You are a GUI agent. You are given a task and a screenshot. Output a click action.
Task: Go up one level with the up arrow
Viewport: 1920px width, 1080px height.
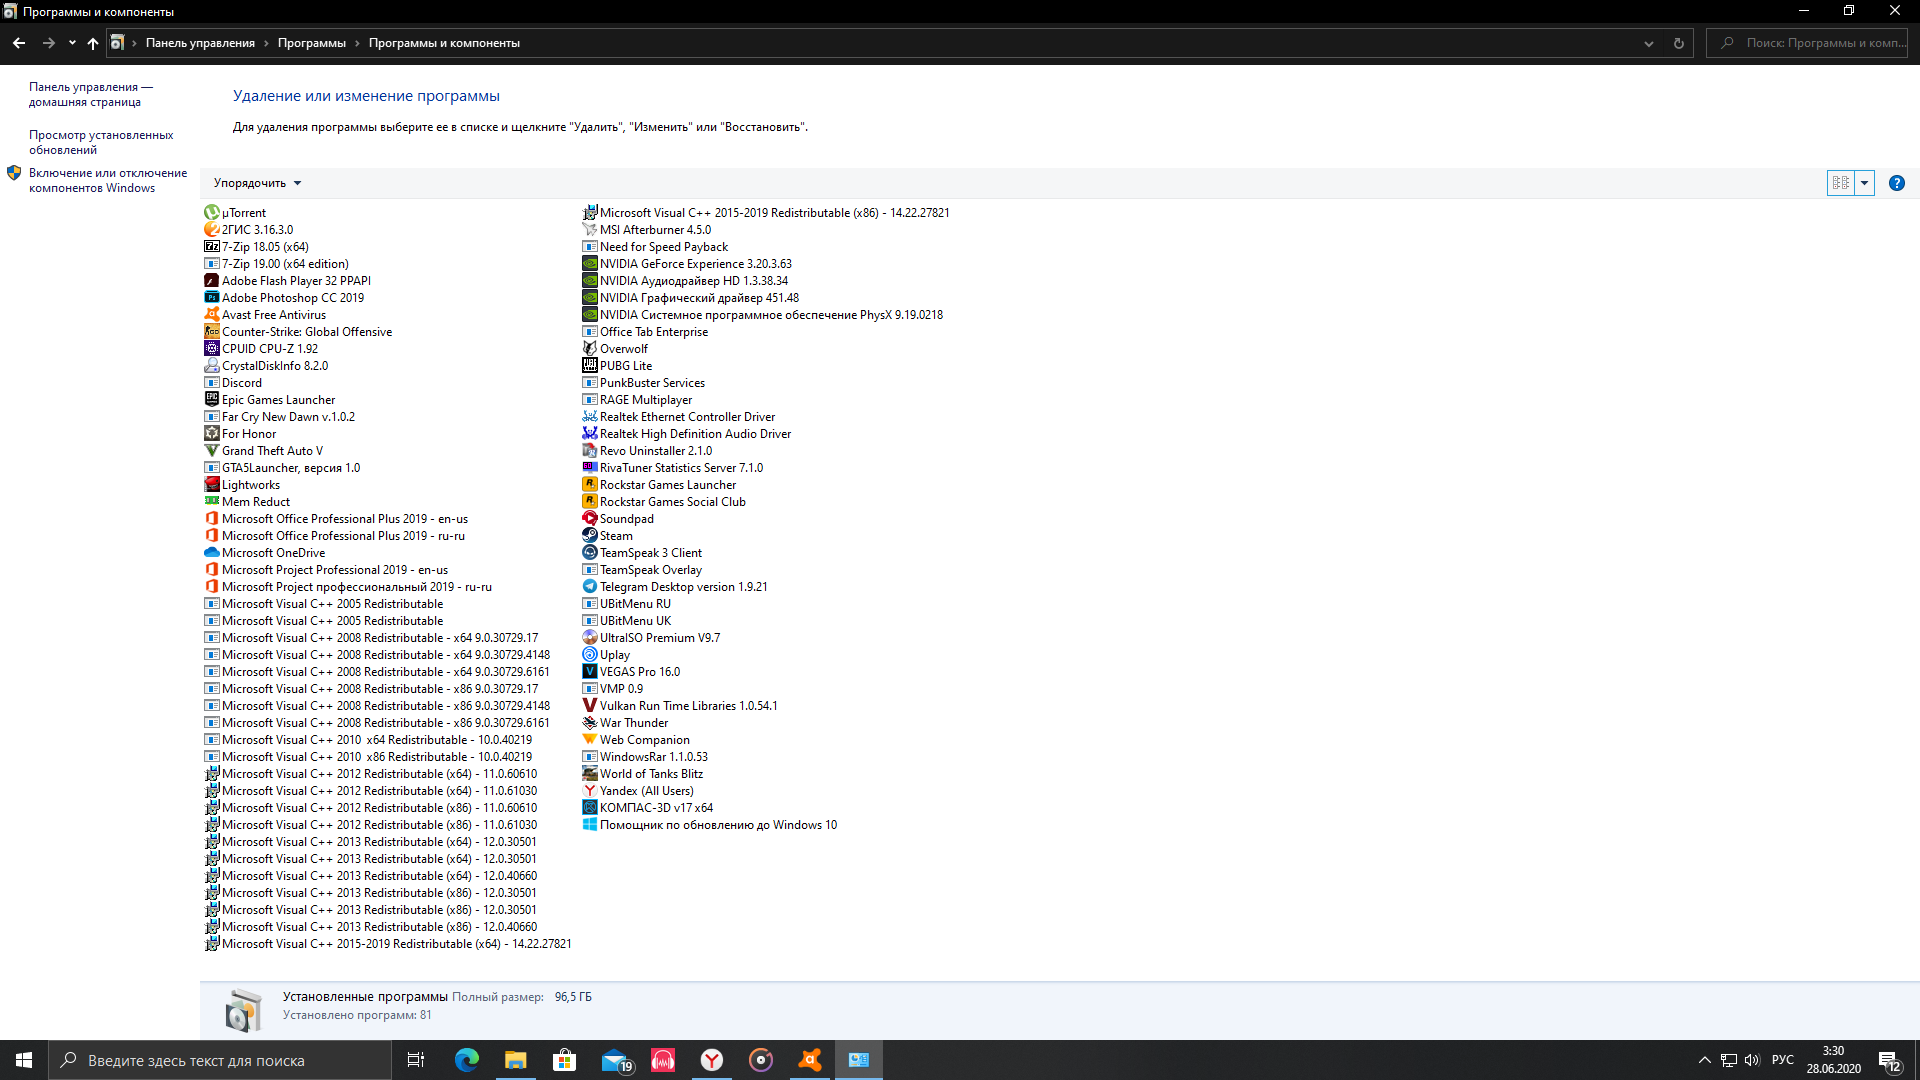(x=93, y=43)
